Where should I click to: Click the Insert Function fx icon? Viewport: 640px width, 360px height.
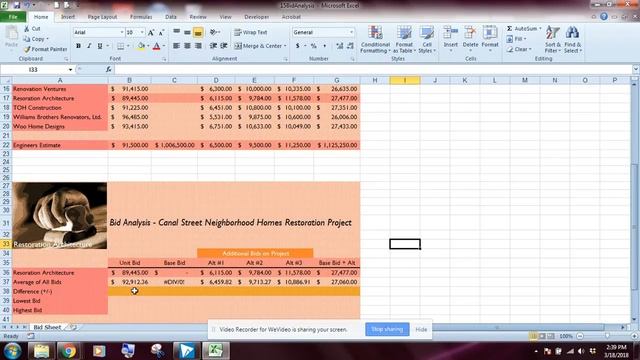109,69
